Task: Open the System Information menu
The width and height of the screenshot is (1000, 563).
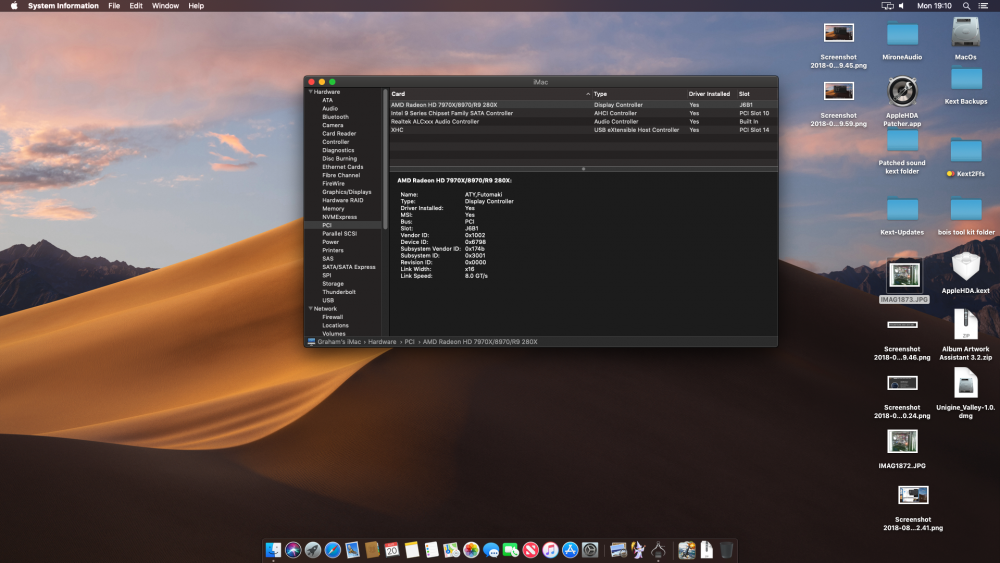Action: point(63,6)
